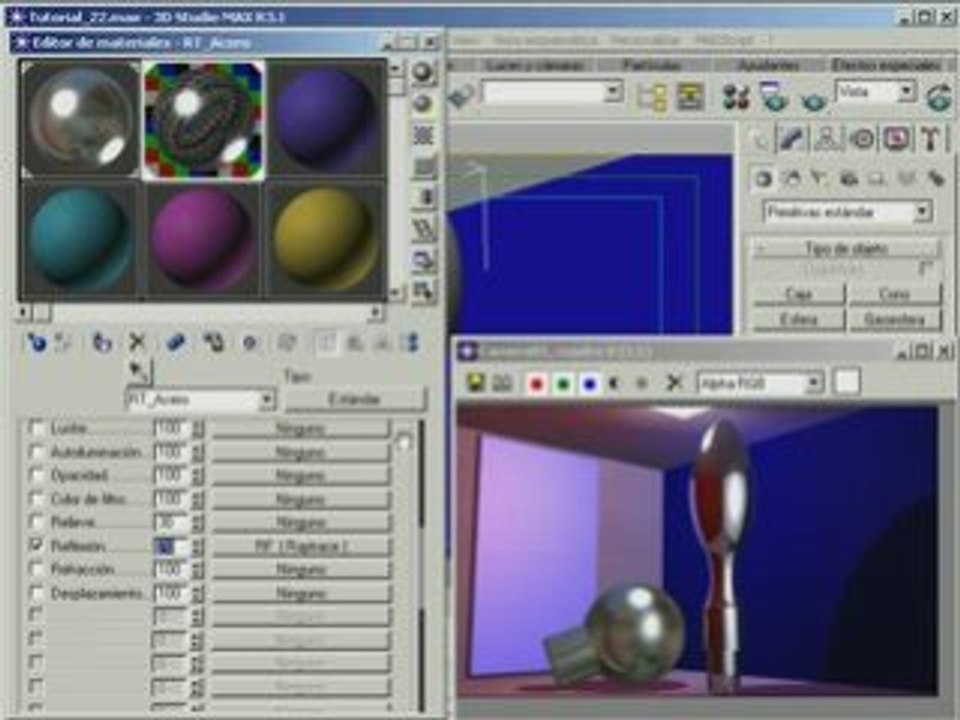Open the Alpha RGB channel dropdown

(x=813, y=383)
